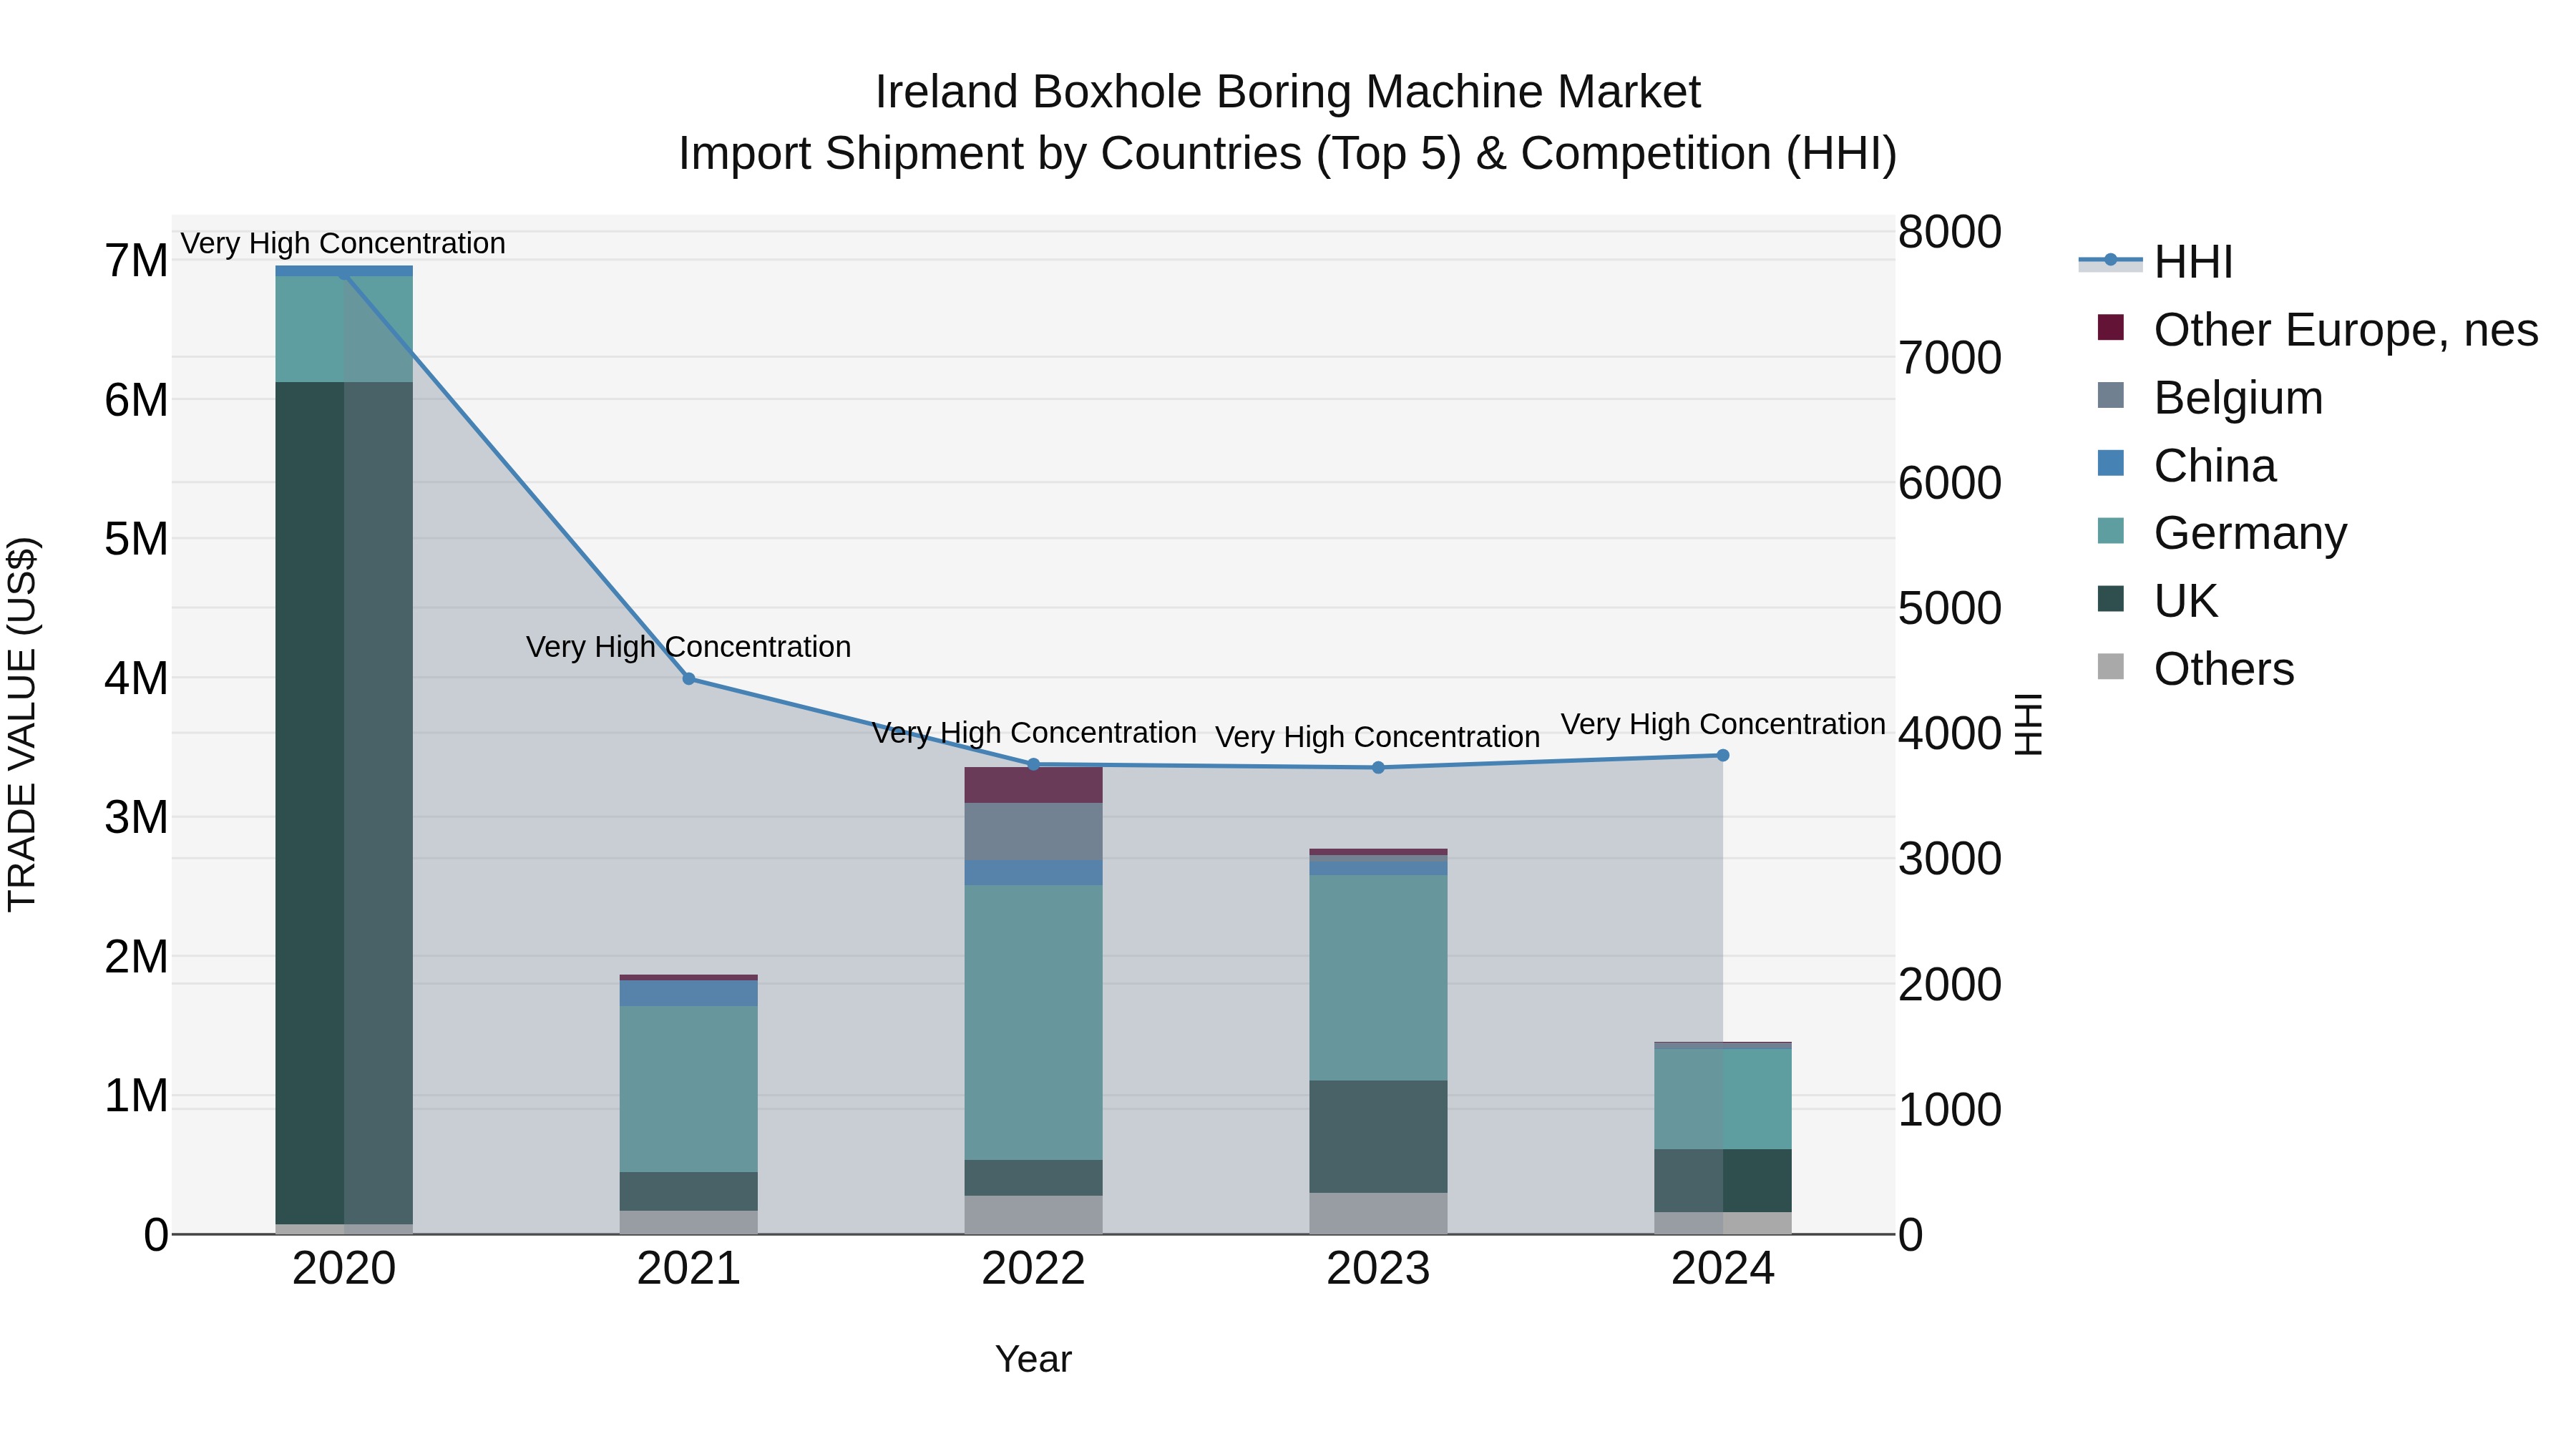
Task: Select the 2023 HHI data point
Action: tap(1378, 768)
